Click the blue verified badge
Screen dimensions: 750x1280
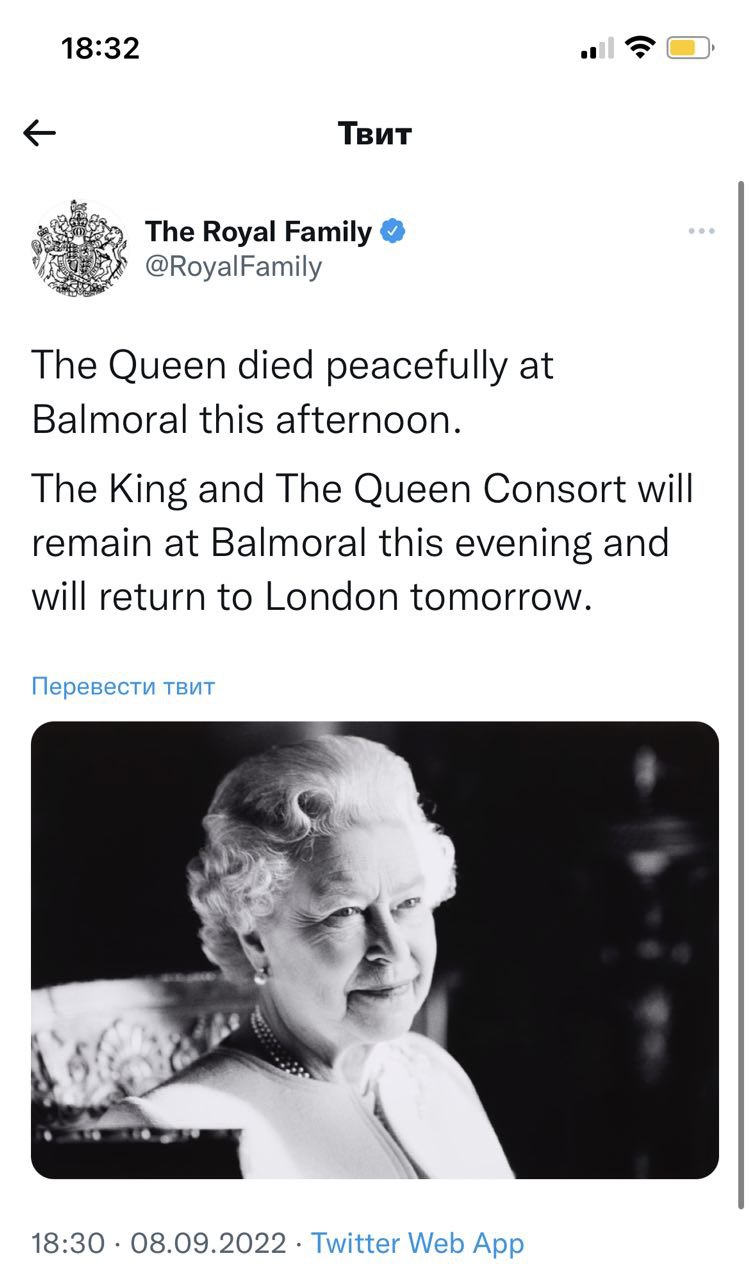tap(393, 232)
